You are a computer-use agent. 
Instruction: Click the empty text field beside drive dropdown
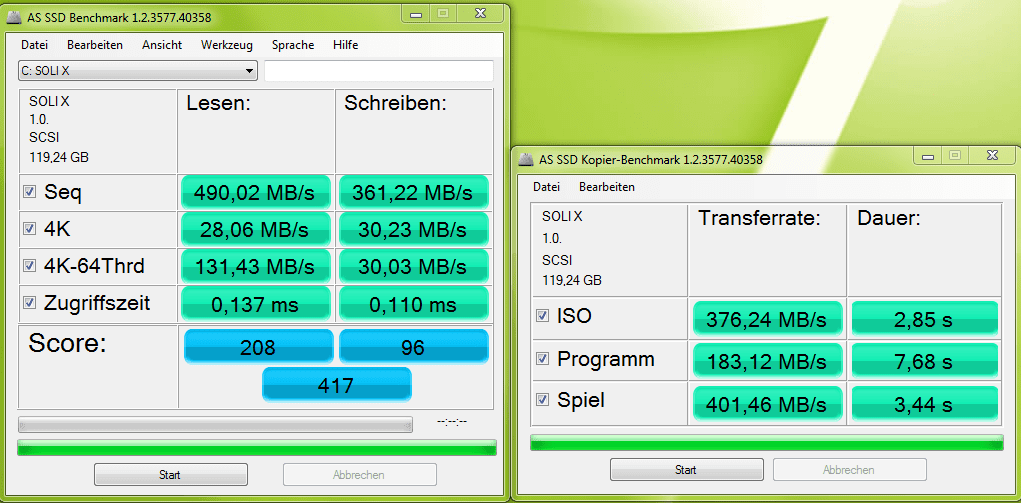[x=378, y=71]
